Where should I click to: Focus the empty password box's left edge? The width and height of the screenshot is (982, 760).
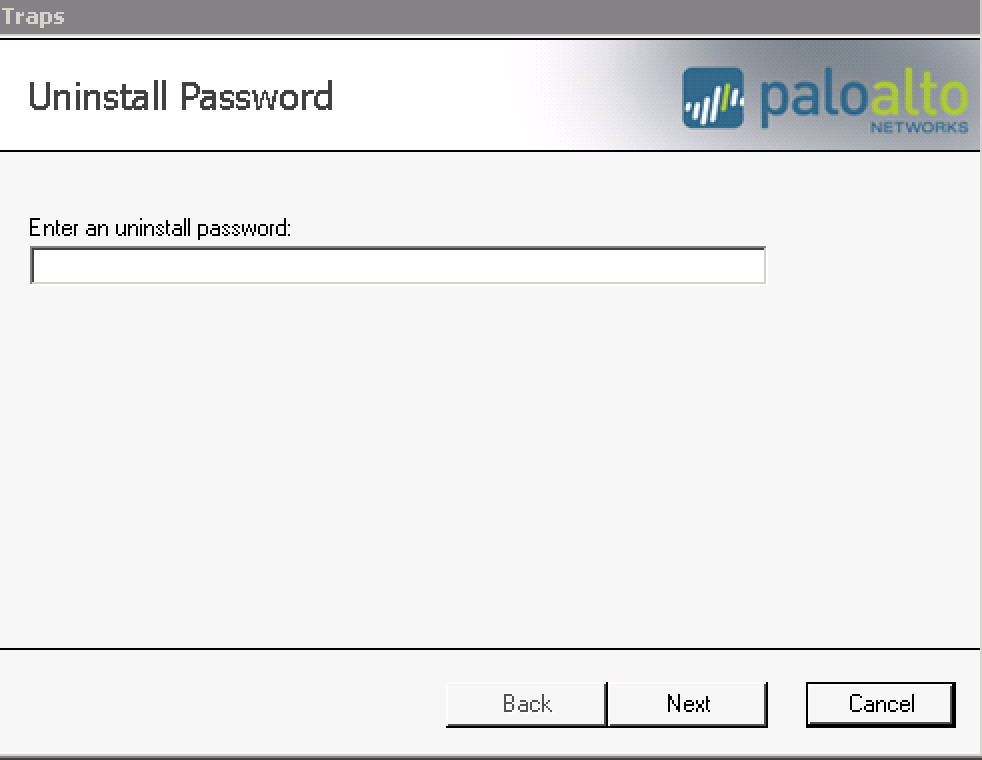(x=38, y=265)
